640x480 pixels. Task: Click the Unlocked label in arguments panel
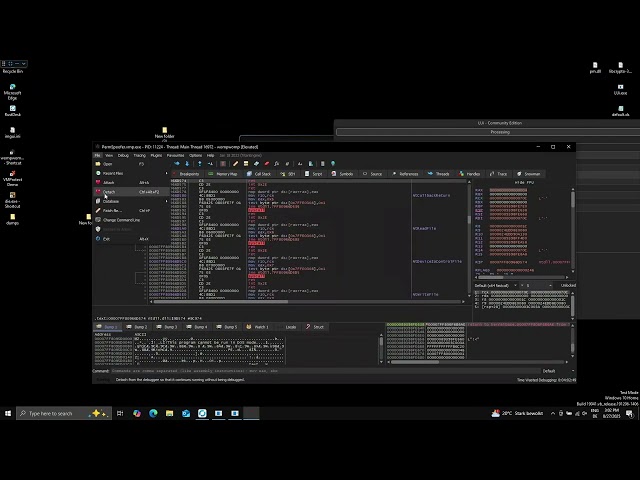coord(568,285)
